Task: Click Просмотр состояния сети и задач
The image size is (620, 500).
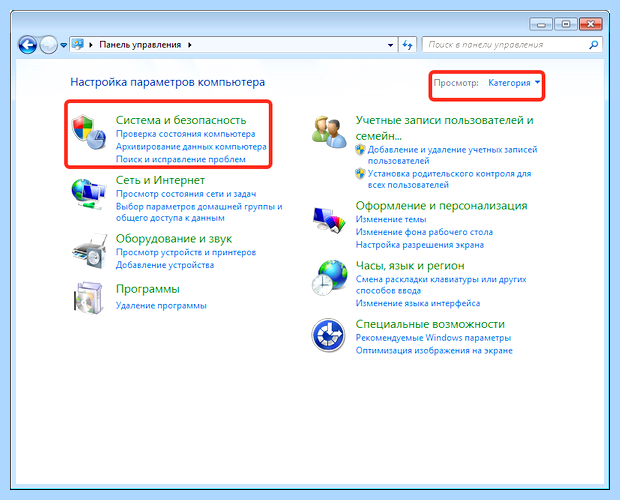Action: 186,194
